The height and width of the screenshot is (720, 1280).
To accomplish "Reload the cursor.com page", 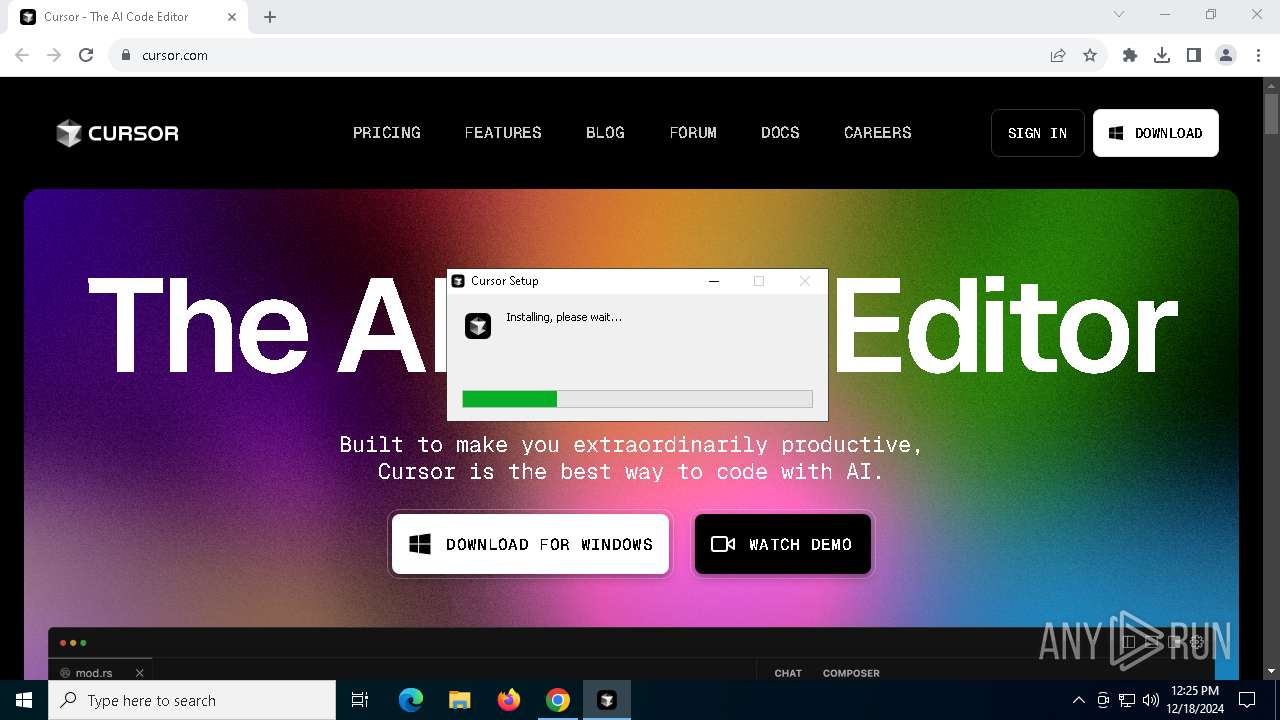I will [x=86, y=55].
